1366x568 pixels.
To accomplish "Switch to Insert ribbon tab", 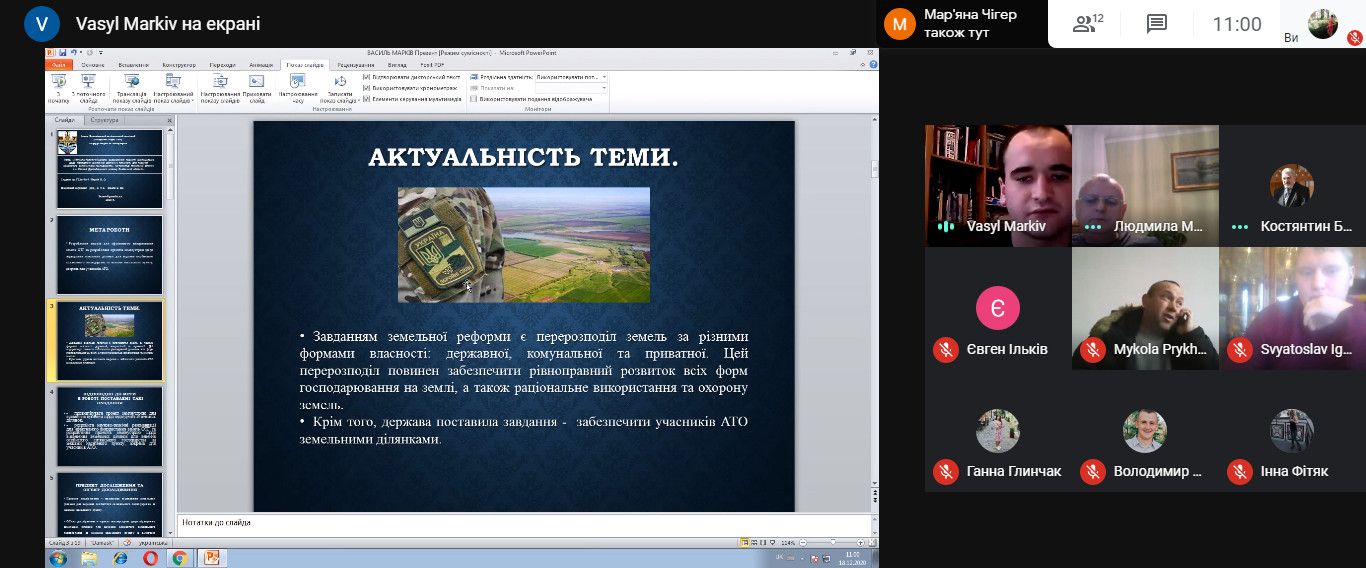I will [134, 65].
